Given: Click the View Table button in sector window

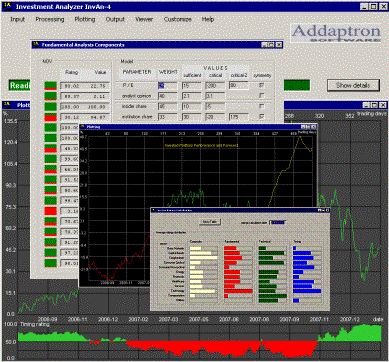Looking at the screenshot, I should [x=210, y=222].
